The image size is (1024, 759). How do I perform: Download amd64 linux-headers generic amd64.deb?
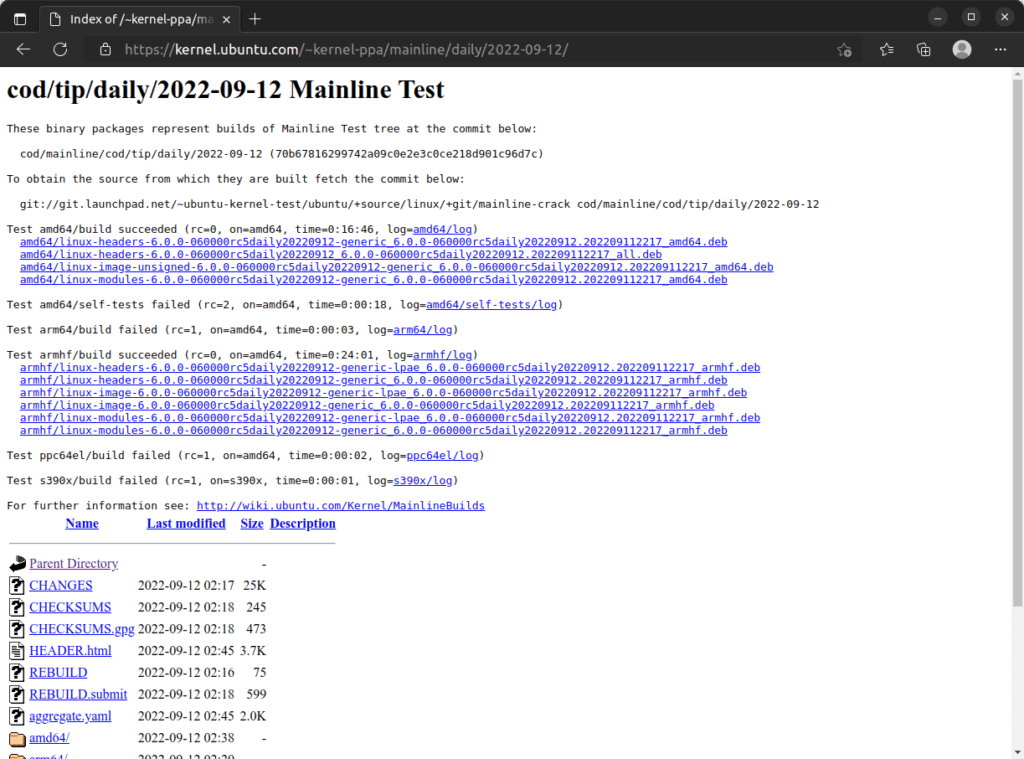tap(374, 242)
